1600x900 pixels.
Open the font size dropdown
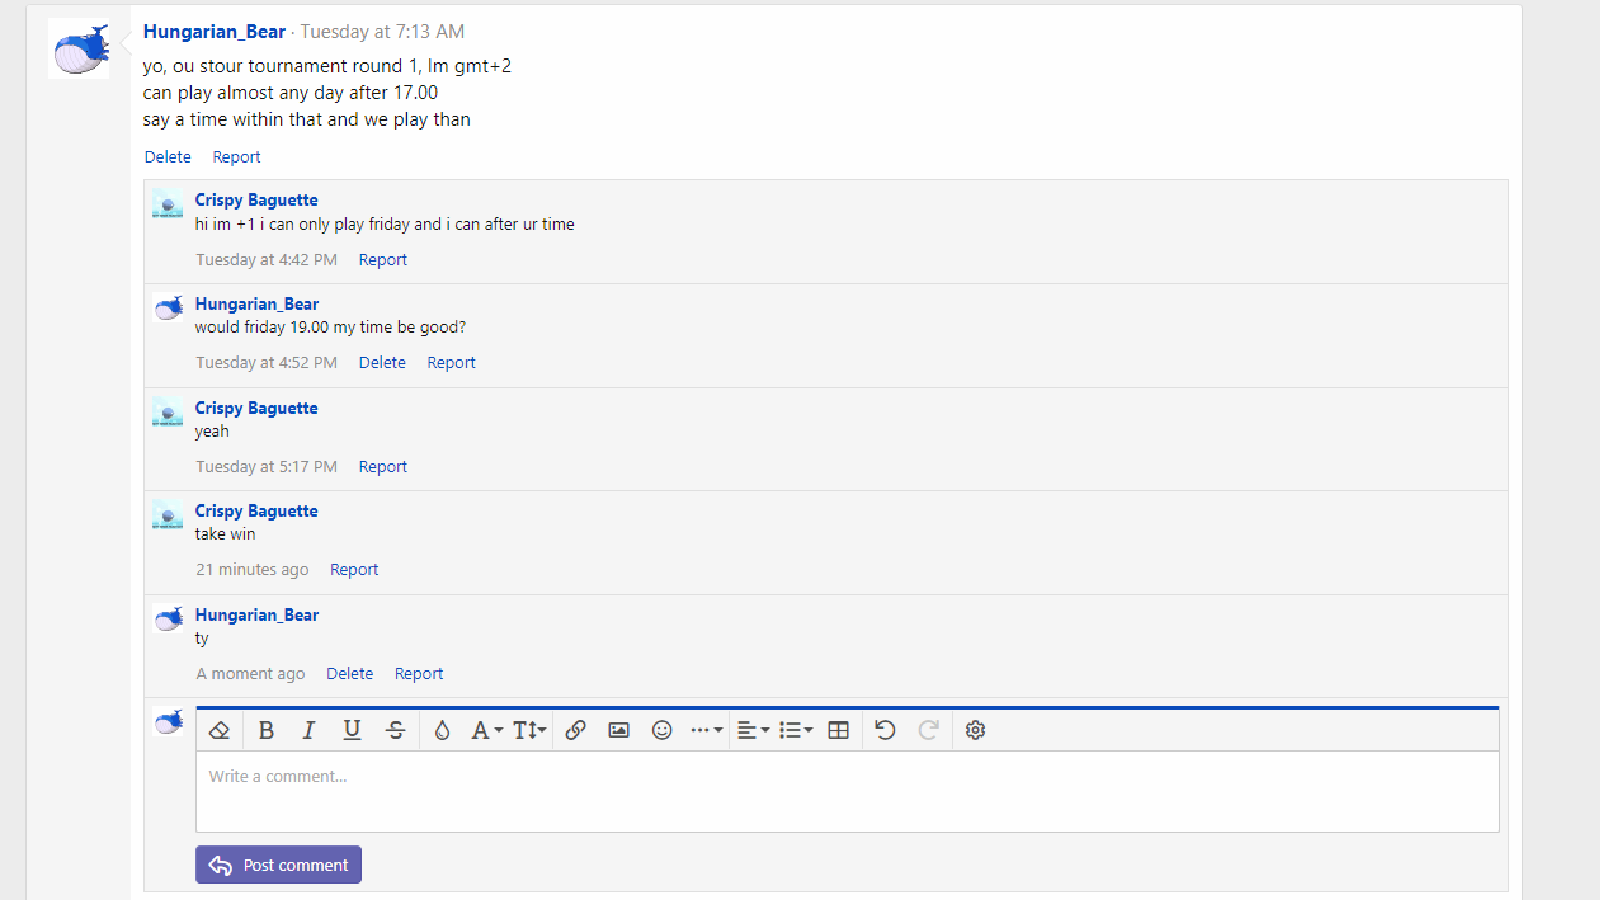(x=529, y=730)
